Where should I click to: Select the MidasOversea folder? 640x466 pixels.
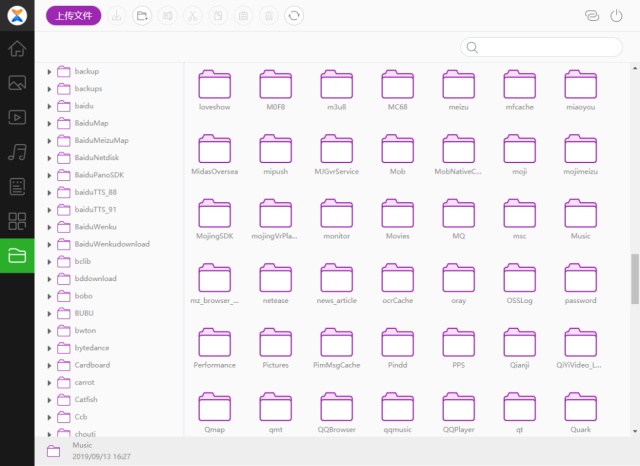215,155
